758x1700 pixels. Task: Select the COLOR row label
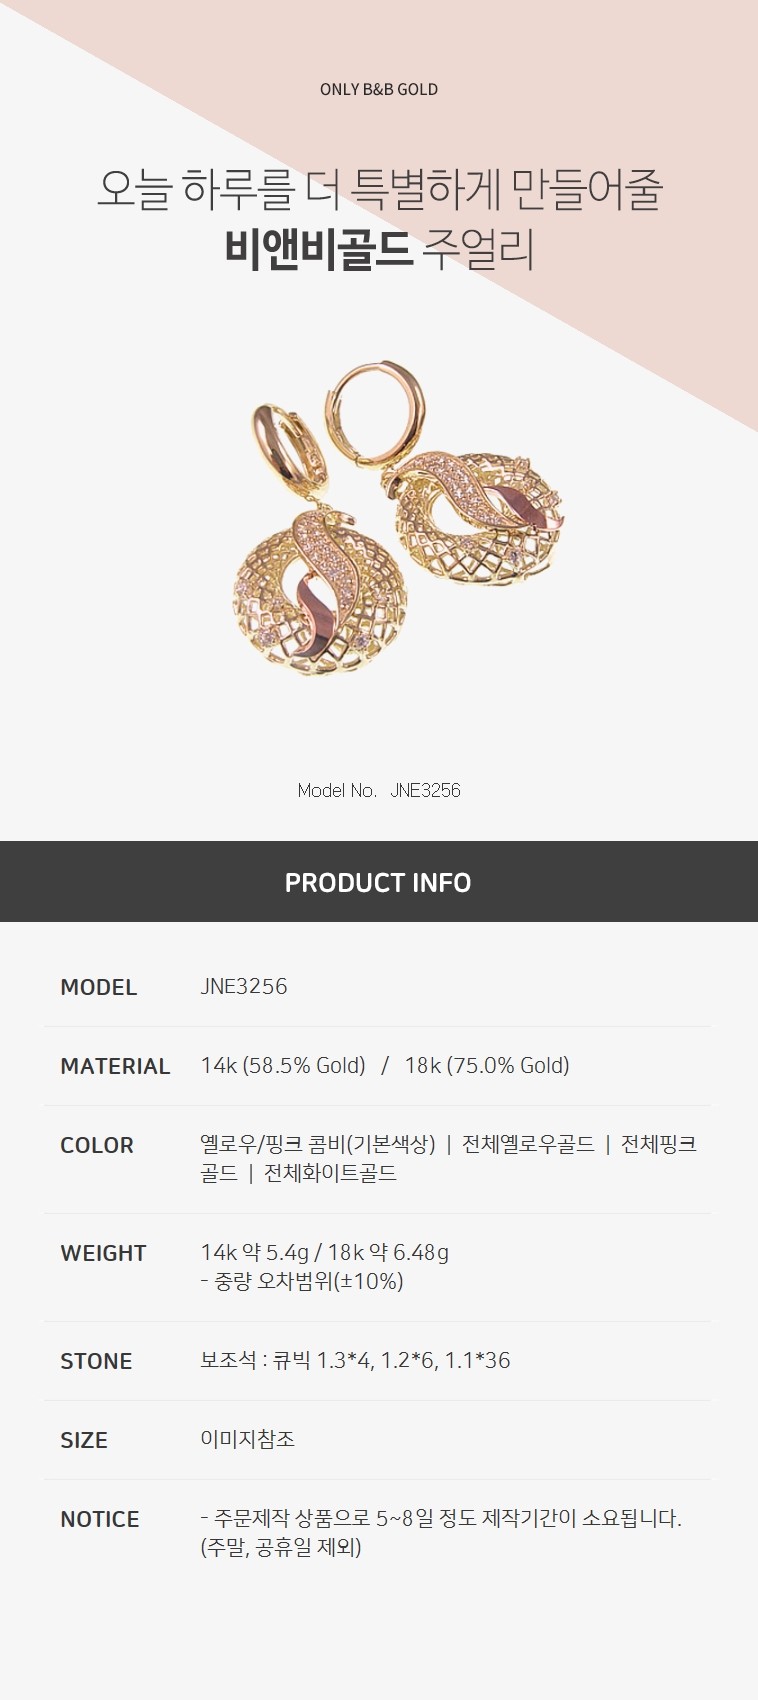coord(96,1145)
